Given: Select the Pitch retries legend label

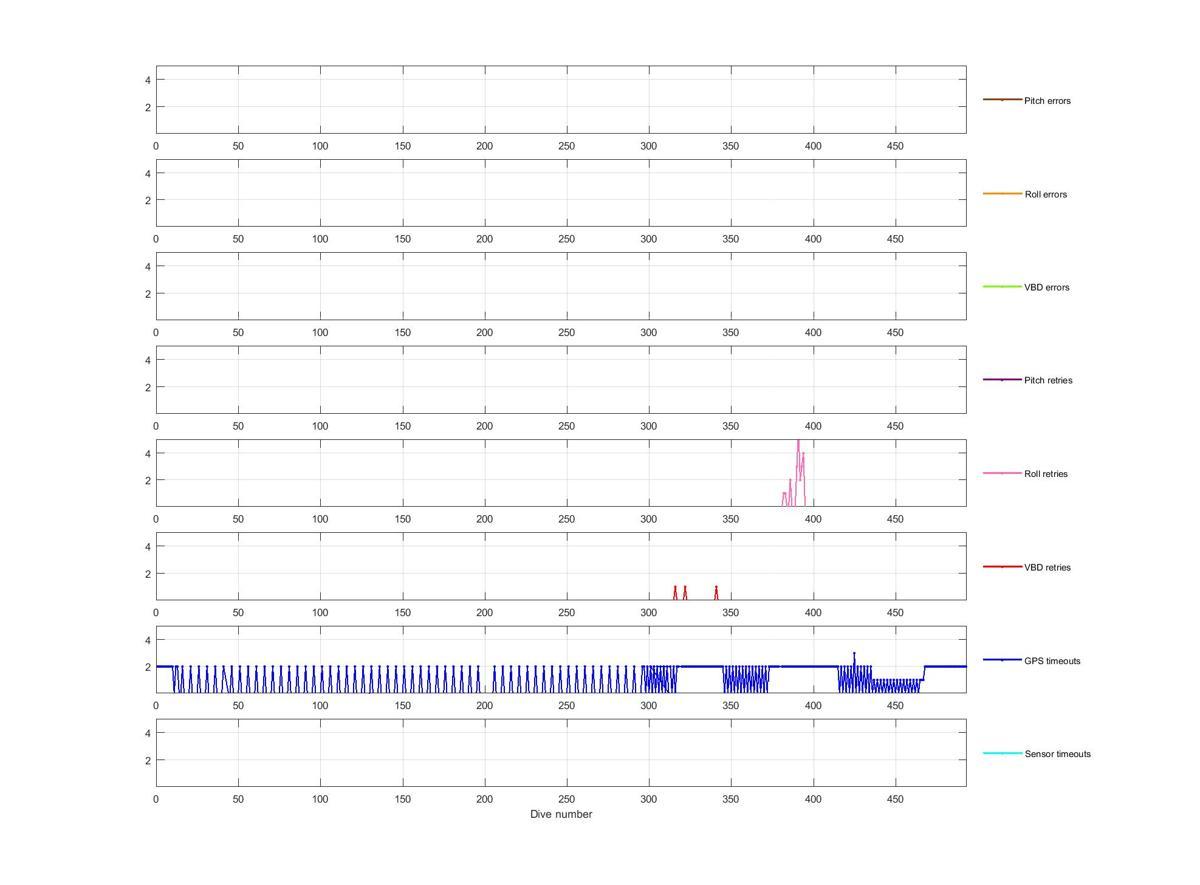Looking at the screenshot, I should pos(1048,380).
